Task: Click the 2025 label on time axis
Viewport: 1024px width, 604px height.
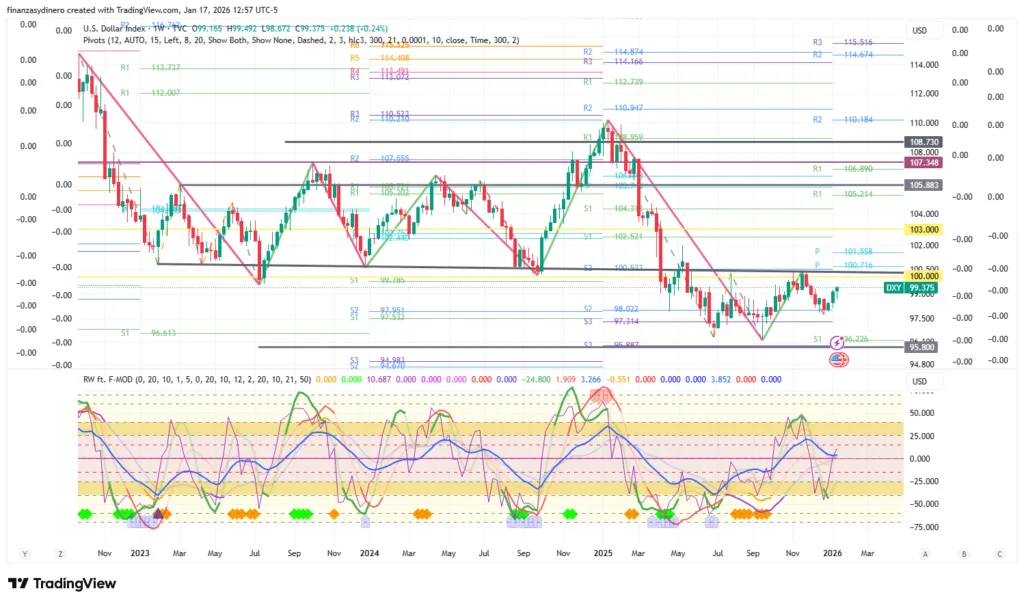Action: pyautogui.click(x=602, y=552)
